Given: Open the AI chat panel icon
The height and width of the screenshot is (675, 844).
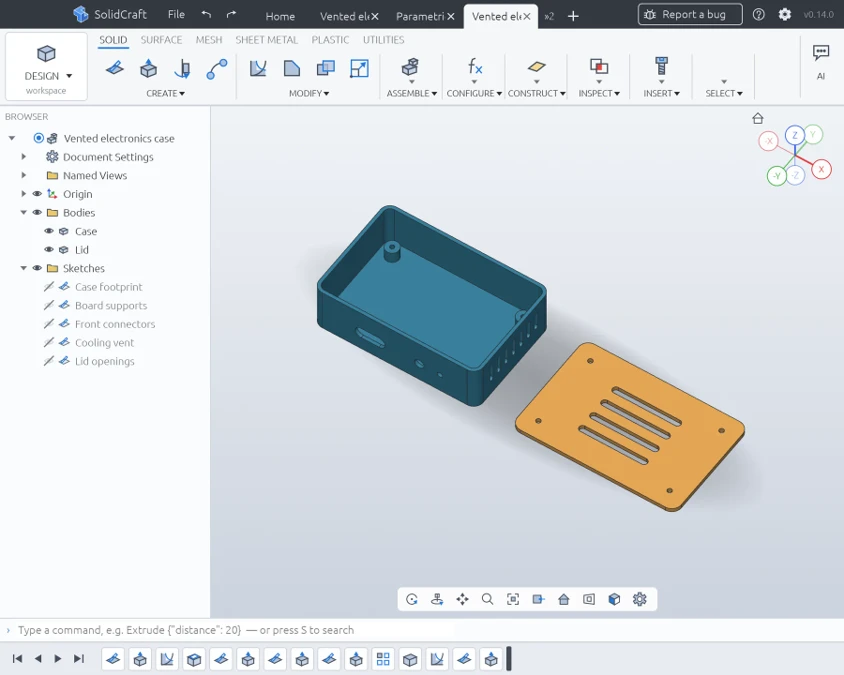Looking at the screenshot, I should [x=820, y=52].
